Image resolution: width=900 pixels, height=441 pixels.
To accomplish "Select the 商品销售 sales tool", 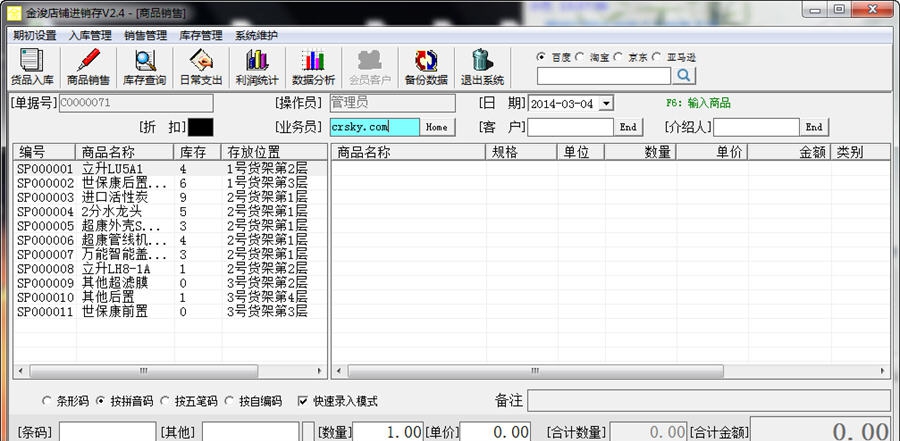I will coord(88,67).
